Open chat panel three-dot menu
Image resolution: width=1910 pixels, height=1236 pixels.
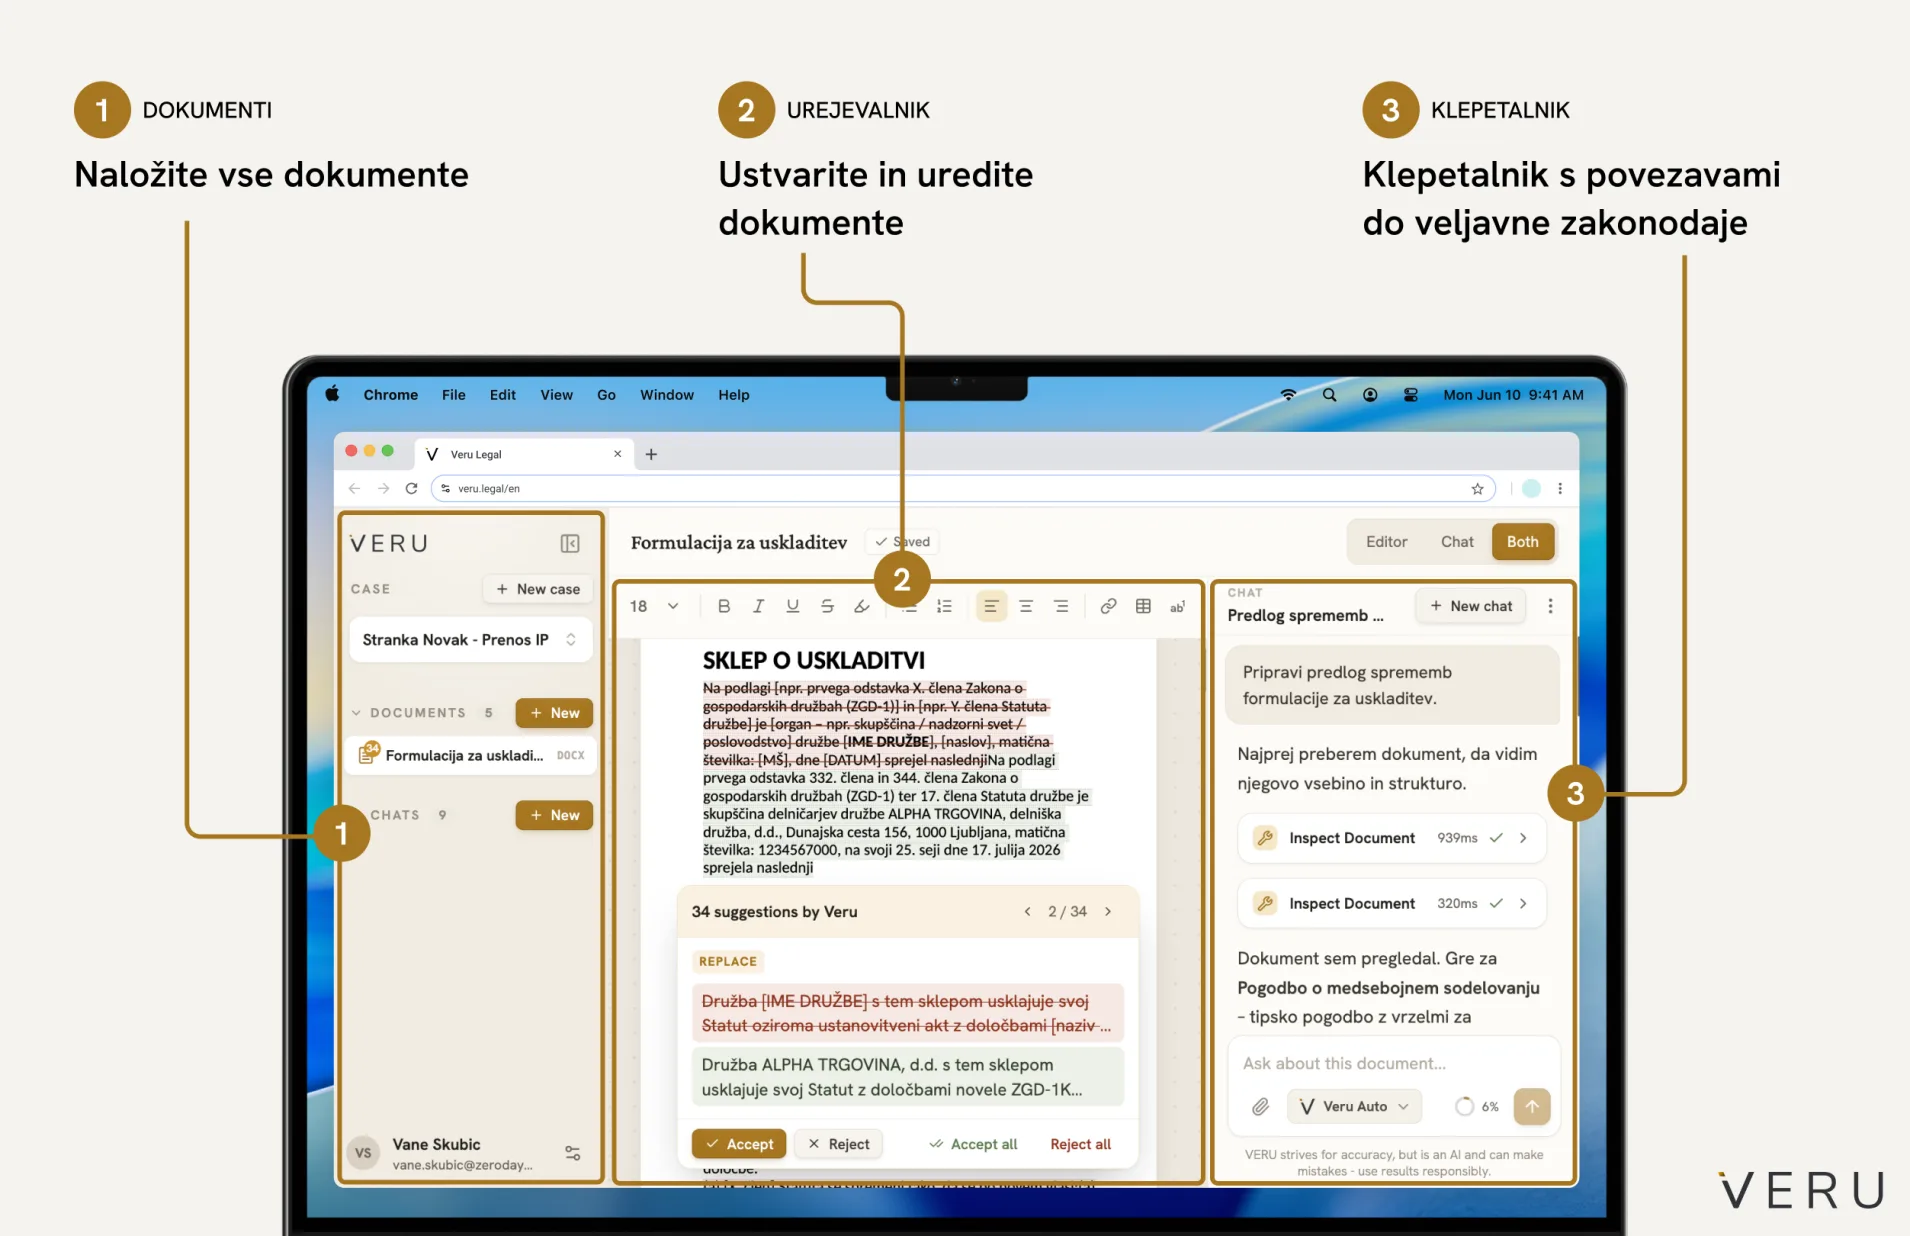tap(1550, 606)
